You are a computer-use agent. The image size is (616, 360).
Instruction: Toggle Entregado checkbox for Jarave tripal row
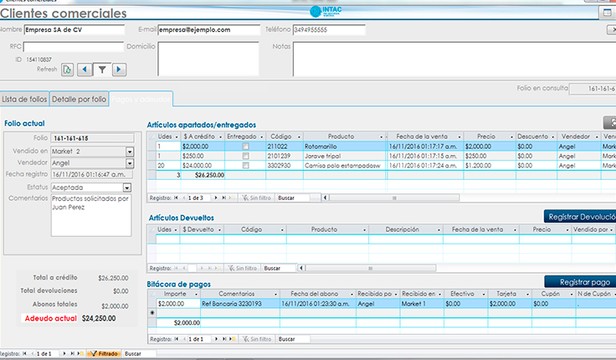(246, 156)
